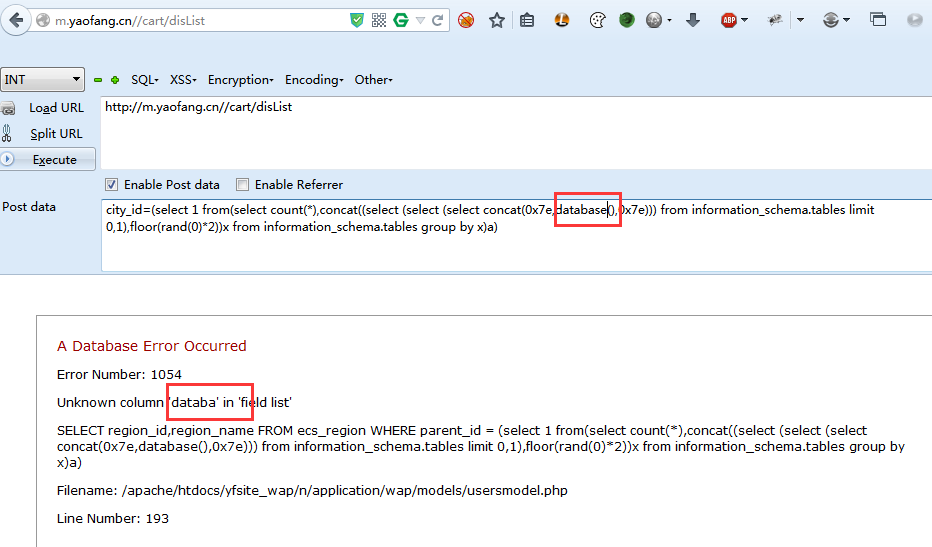Click the 'Line Number: 193' text
The width and height of the screenshot is (932, 547).
[113, 518]
